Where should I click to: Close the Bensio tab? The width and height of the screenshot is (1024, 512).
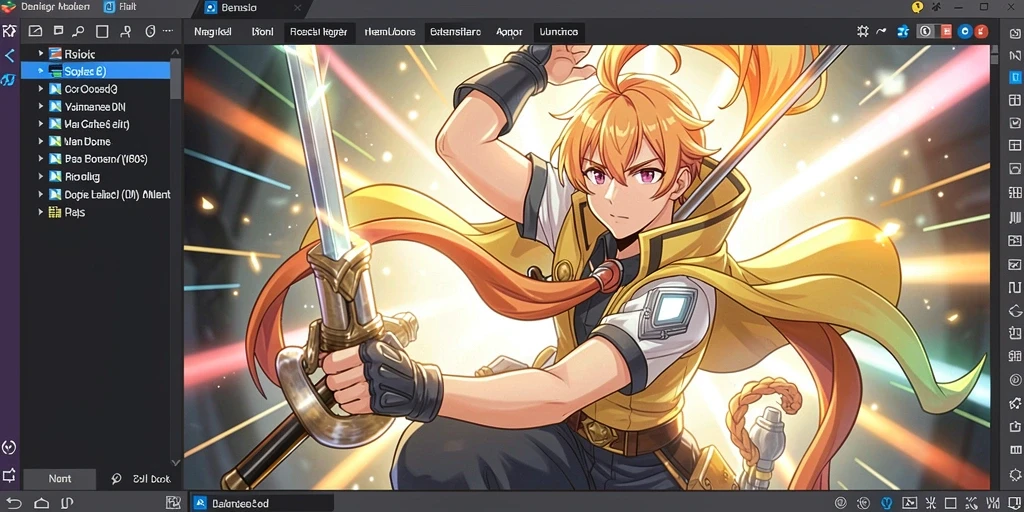(297, 8)
